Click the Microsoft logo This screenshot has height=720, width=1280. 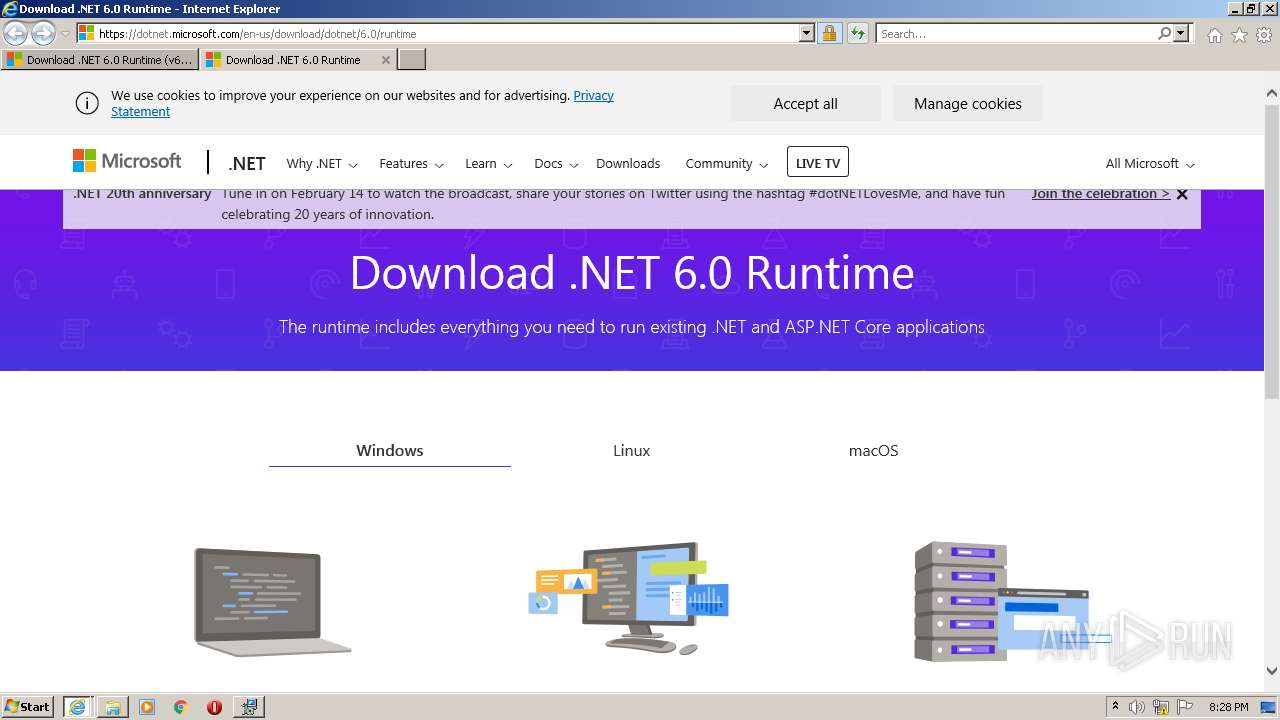pyautogui.click(x=127, y=161)
